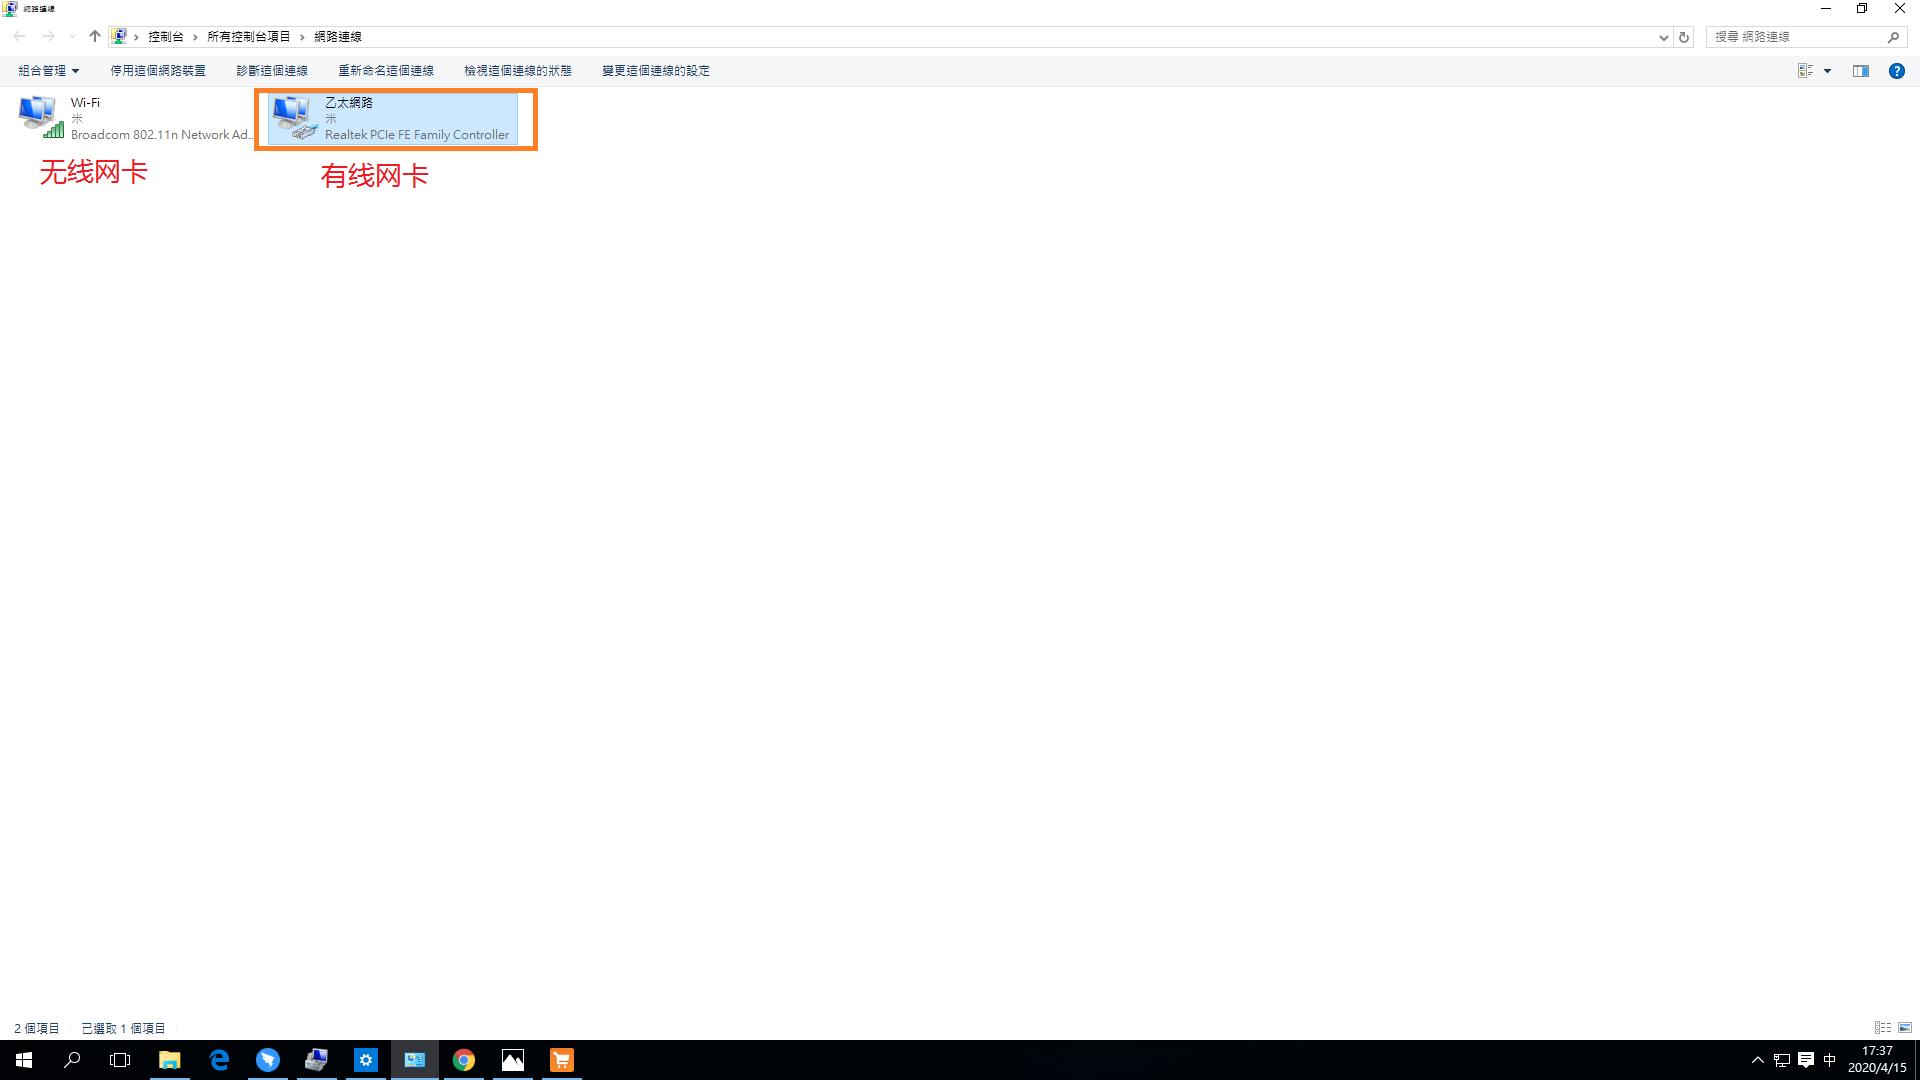Click 停用這個網路裝置 toolbar command
1920x1080 pixels.
pyautogui.click(x=158, y=71)
